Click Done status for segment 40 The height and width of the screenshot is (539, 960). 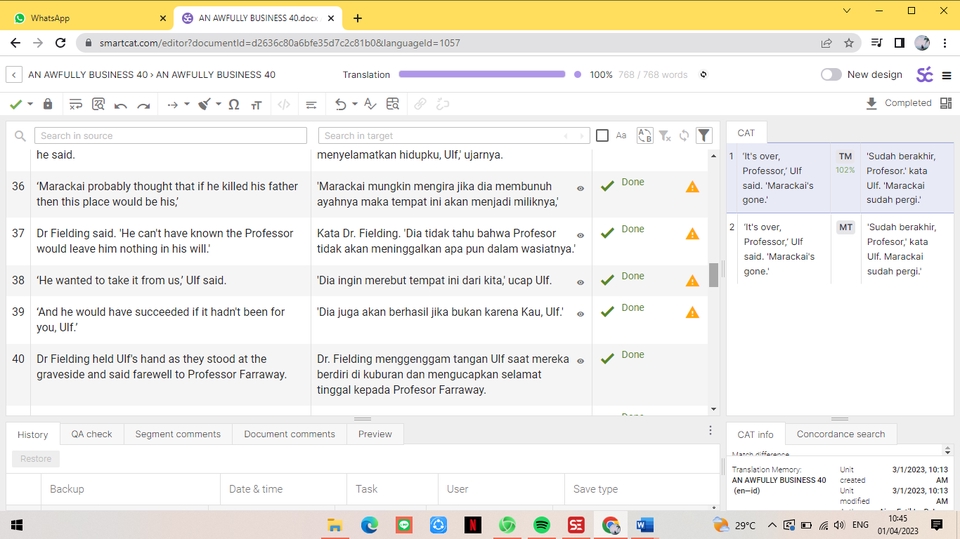[x=632, y=355]
